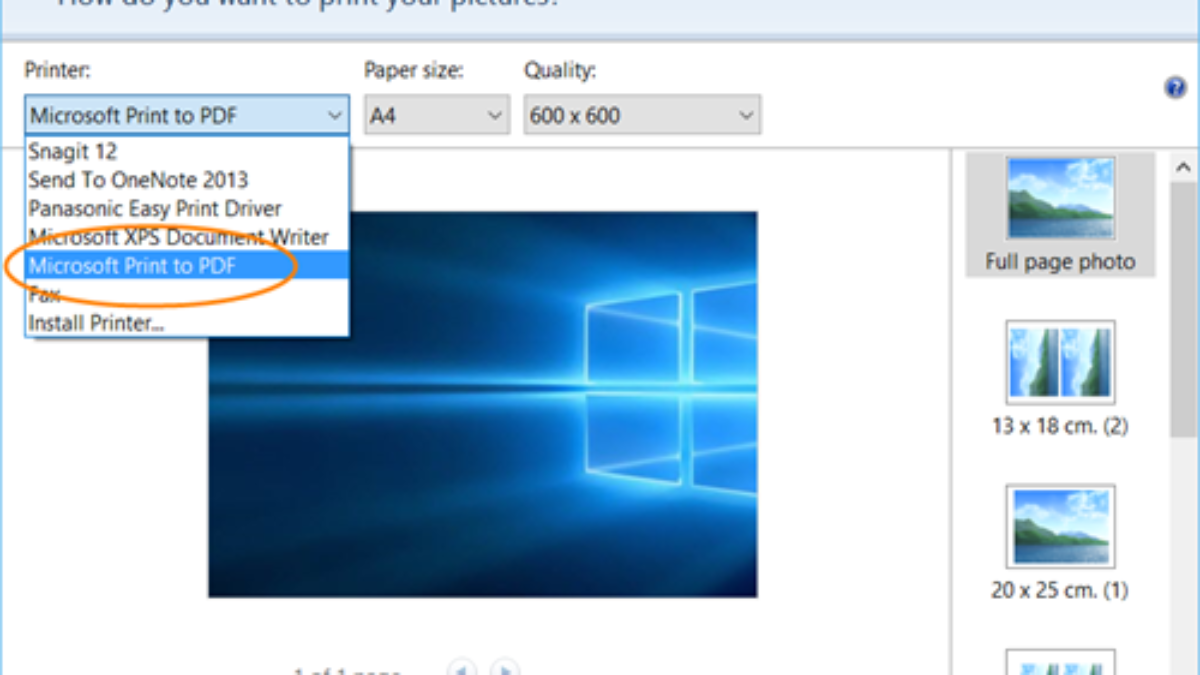This screenshot has width=1200, height=675.
Task: Open the Paper size dropdown set to A4
Action: 437,115
